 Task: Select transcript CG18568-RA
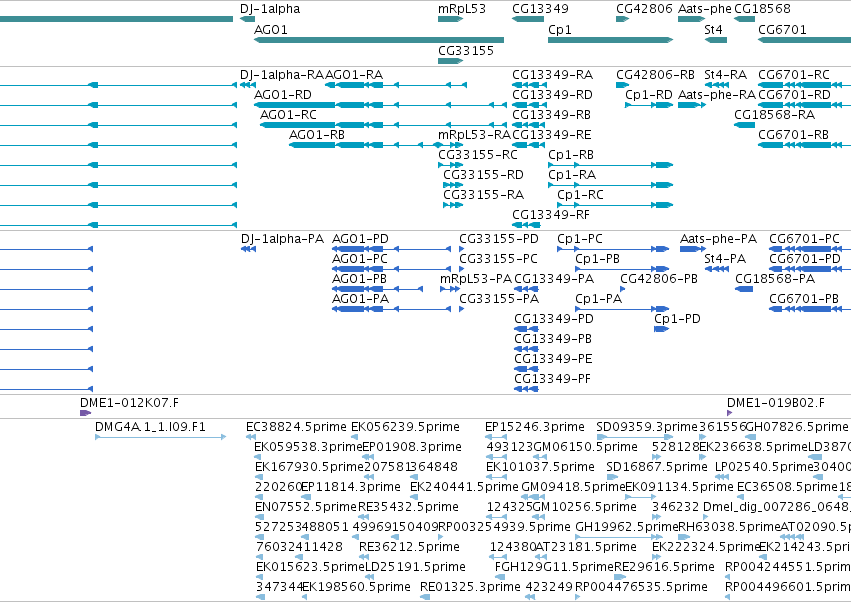coord(774,115)
